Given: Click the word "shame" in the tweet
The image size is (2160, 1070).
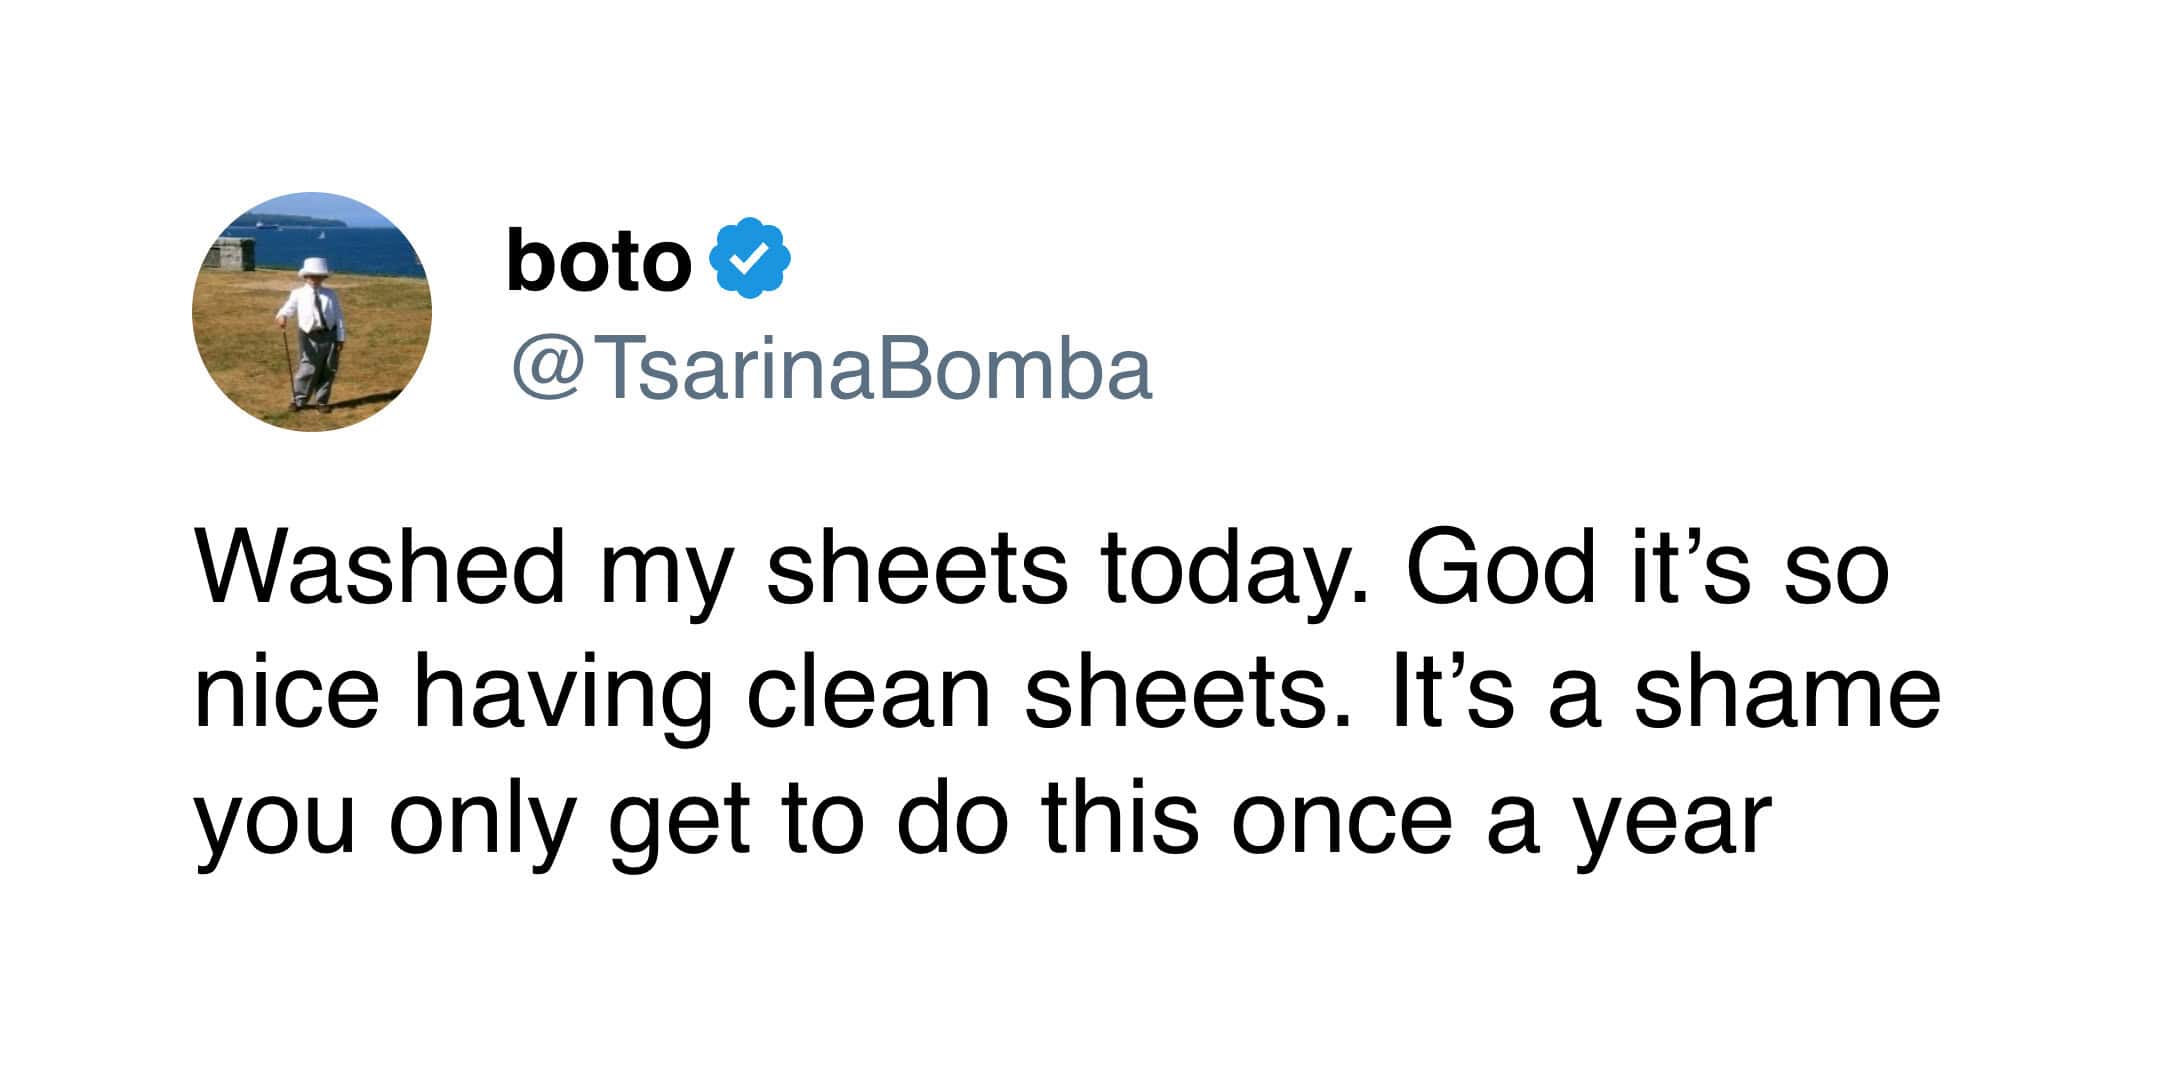Looking at the screenshot, I should tap(1787, 694).
